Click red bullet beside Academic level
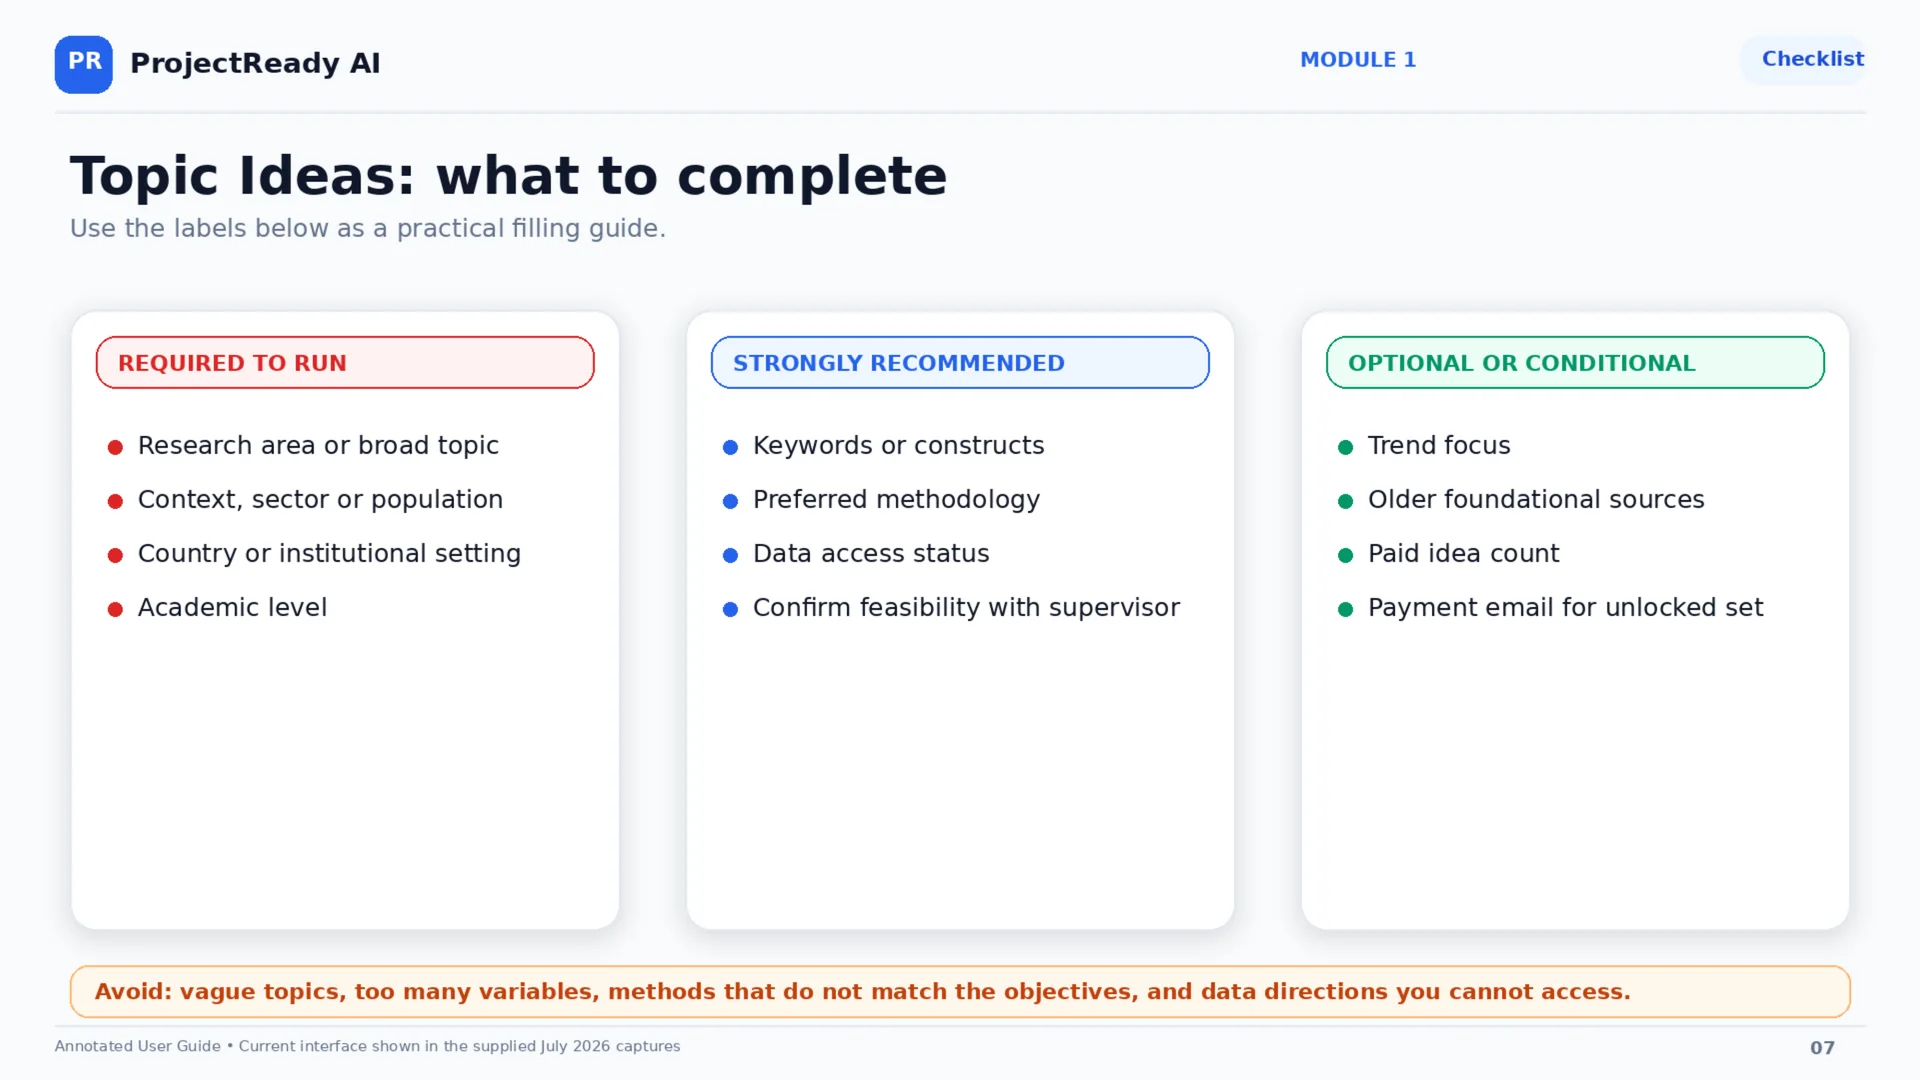This screenshot has height=1080, width=1920. click(115, 609)
